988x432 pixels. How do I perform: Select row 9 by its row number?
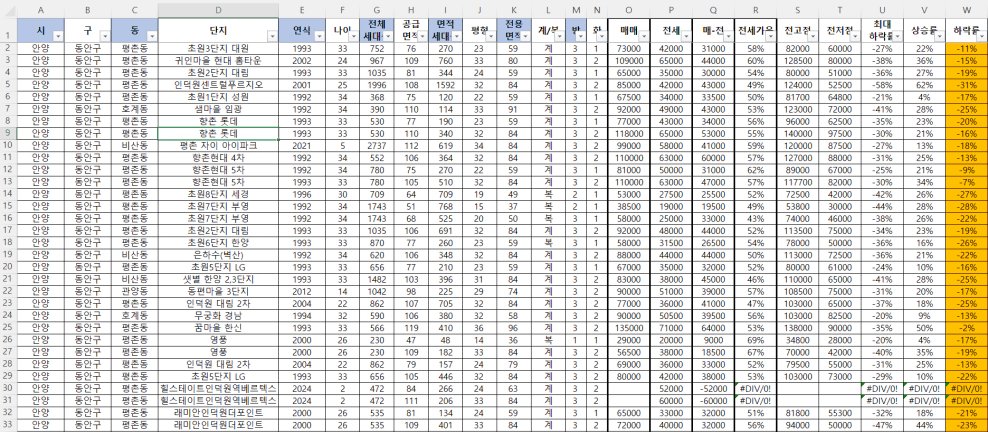click(8, 134)
